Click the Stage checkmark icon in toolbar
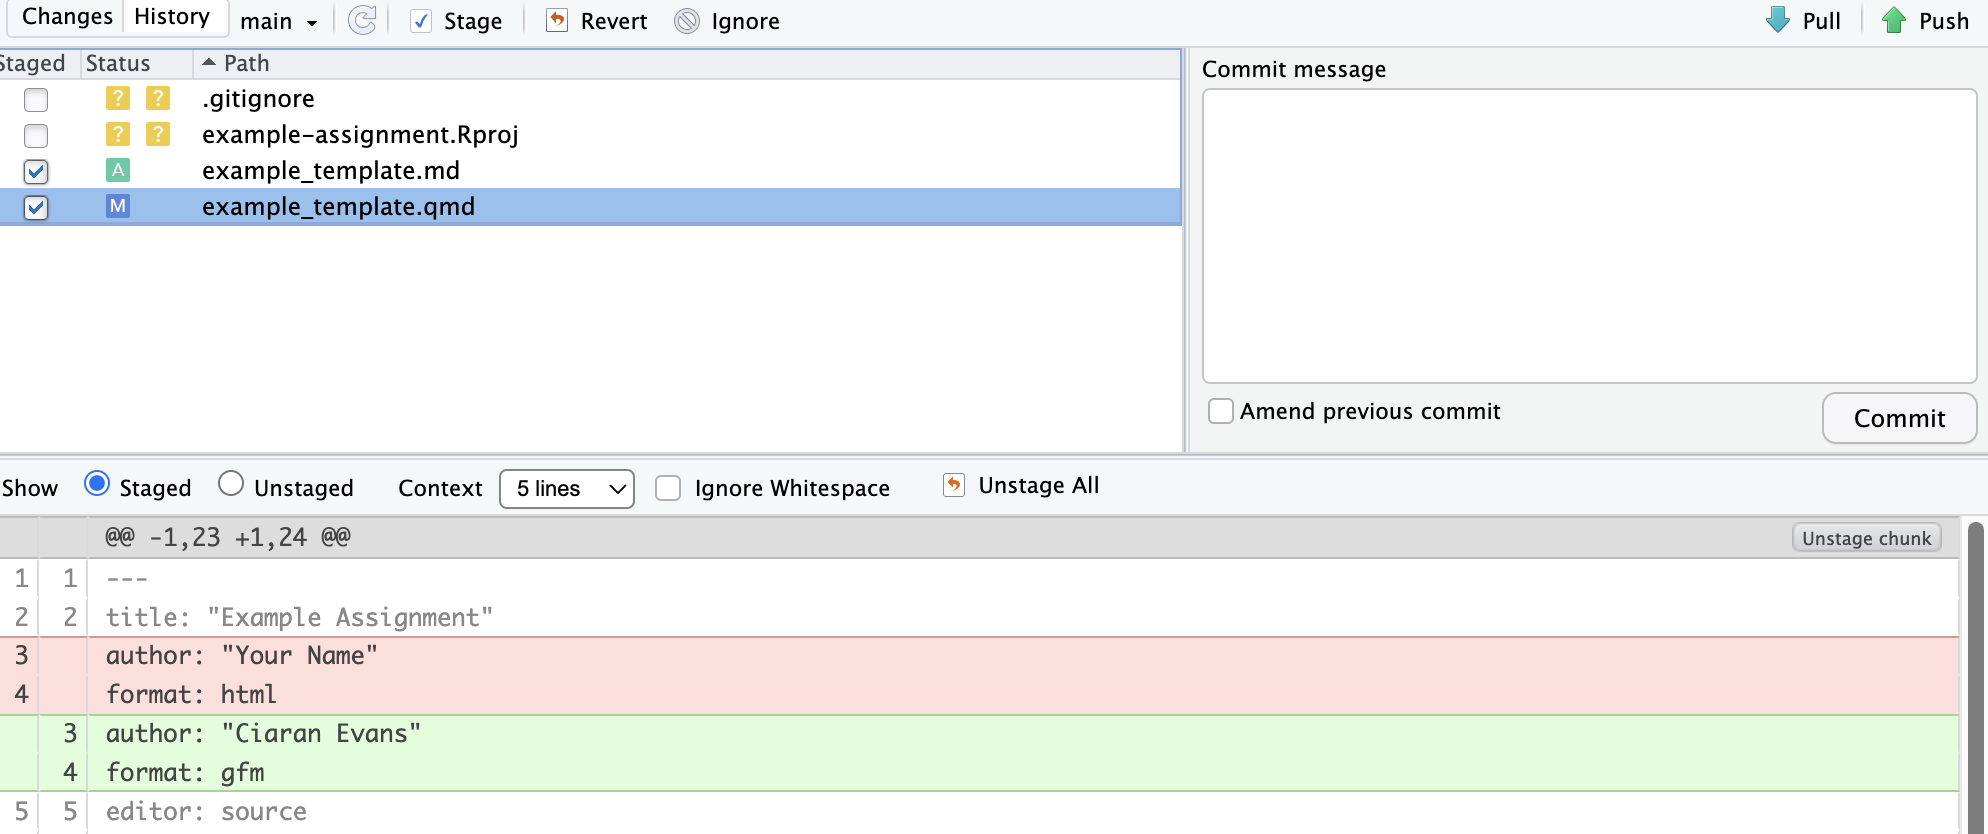The height and width of the screenshot is (834, 1988). click(422, 21)
